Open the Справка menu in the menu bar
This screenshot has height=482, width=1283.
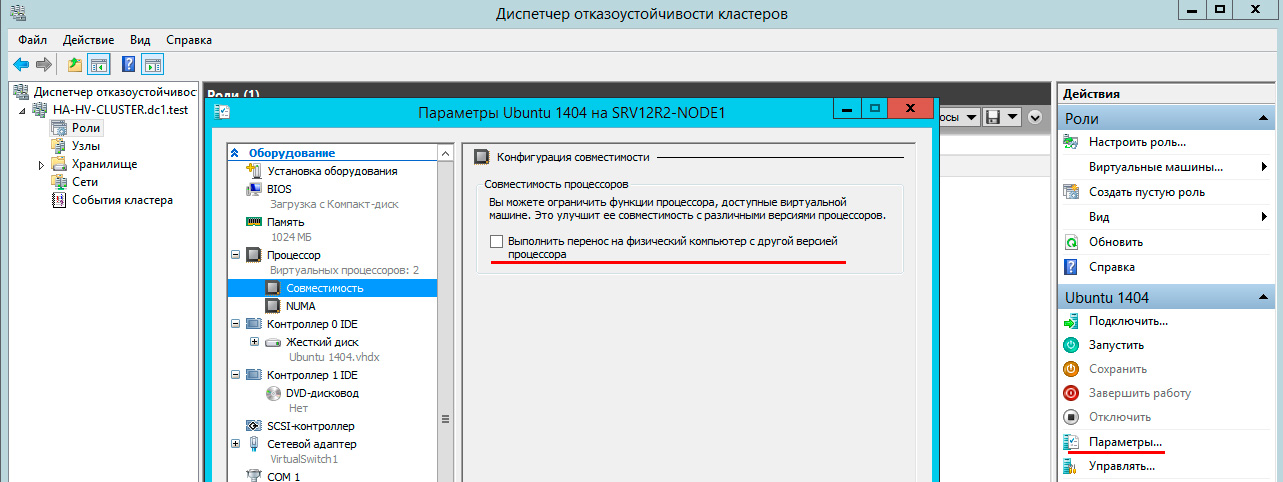(188, 40)
